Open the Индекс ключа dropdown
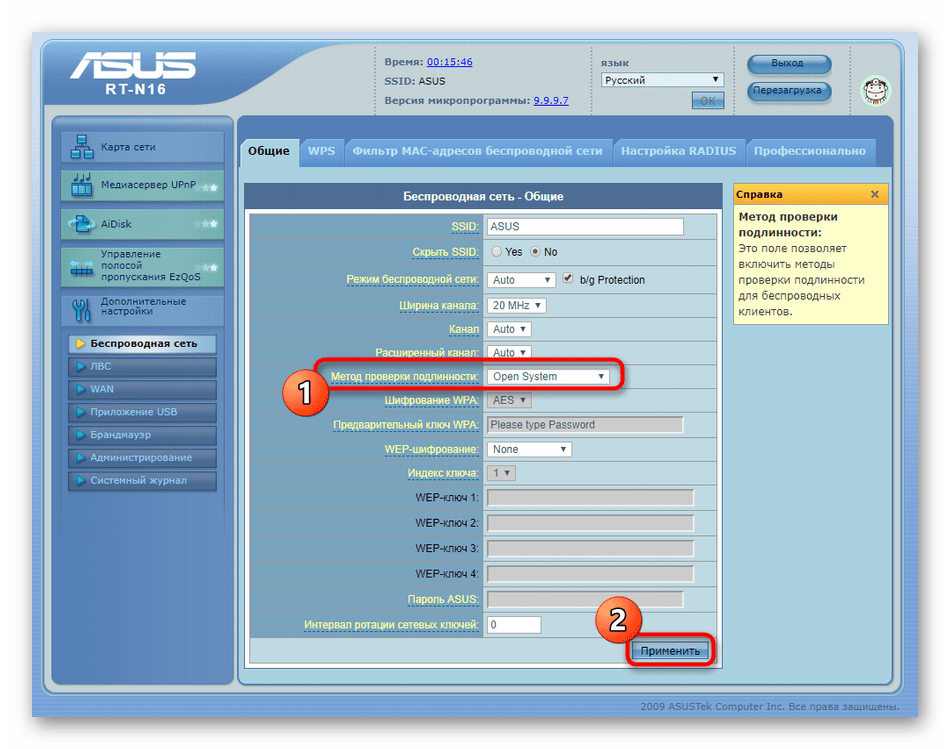950x749 pixels. point(501,473)
